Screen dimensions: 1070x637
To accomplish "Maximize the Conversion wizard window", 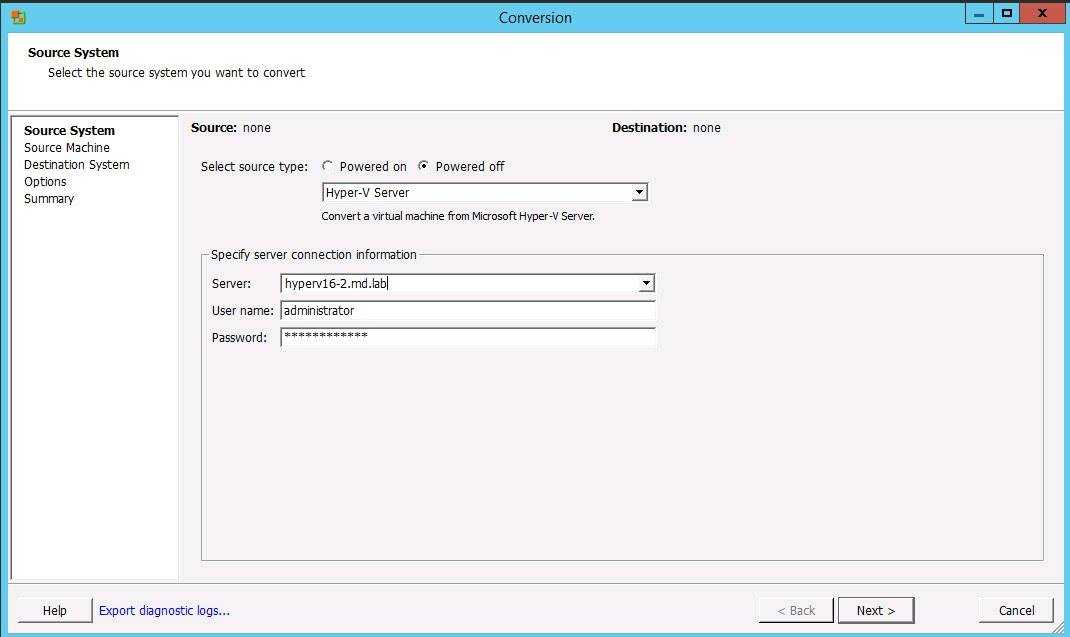I will (x=1007, y=13).
